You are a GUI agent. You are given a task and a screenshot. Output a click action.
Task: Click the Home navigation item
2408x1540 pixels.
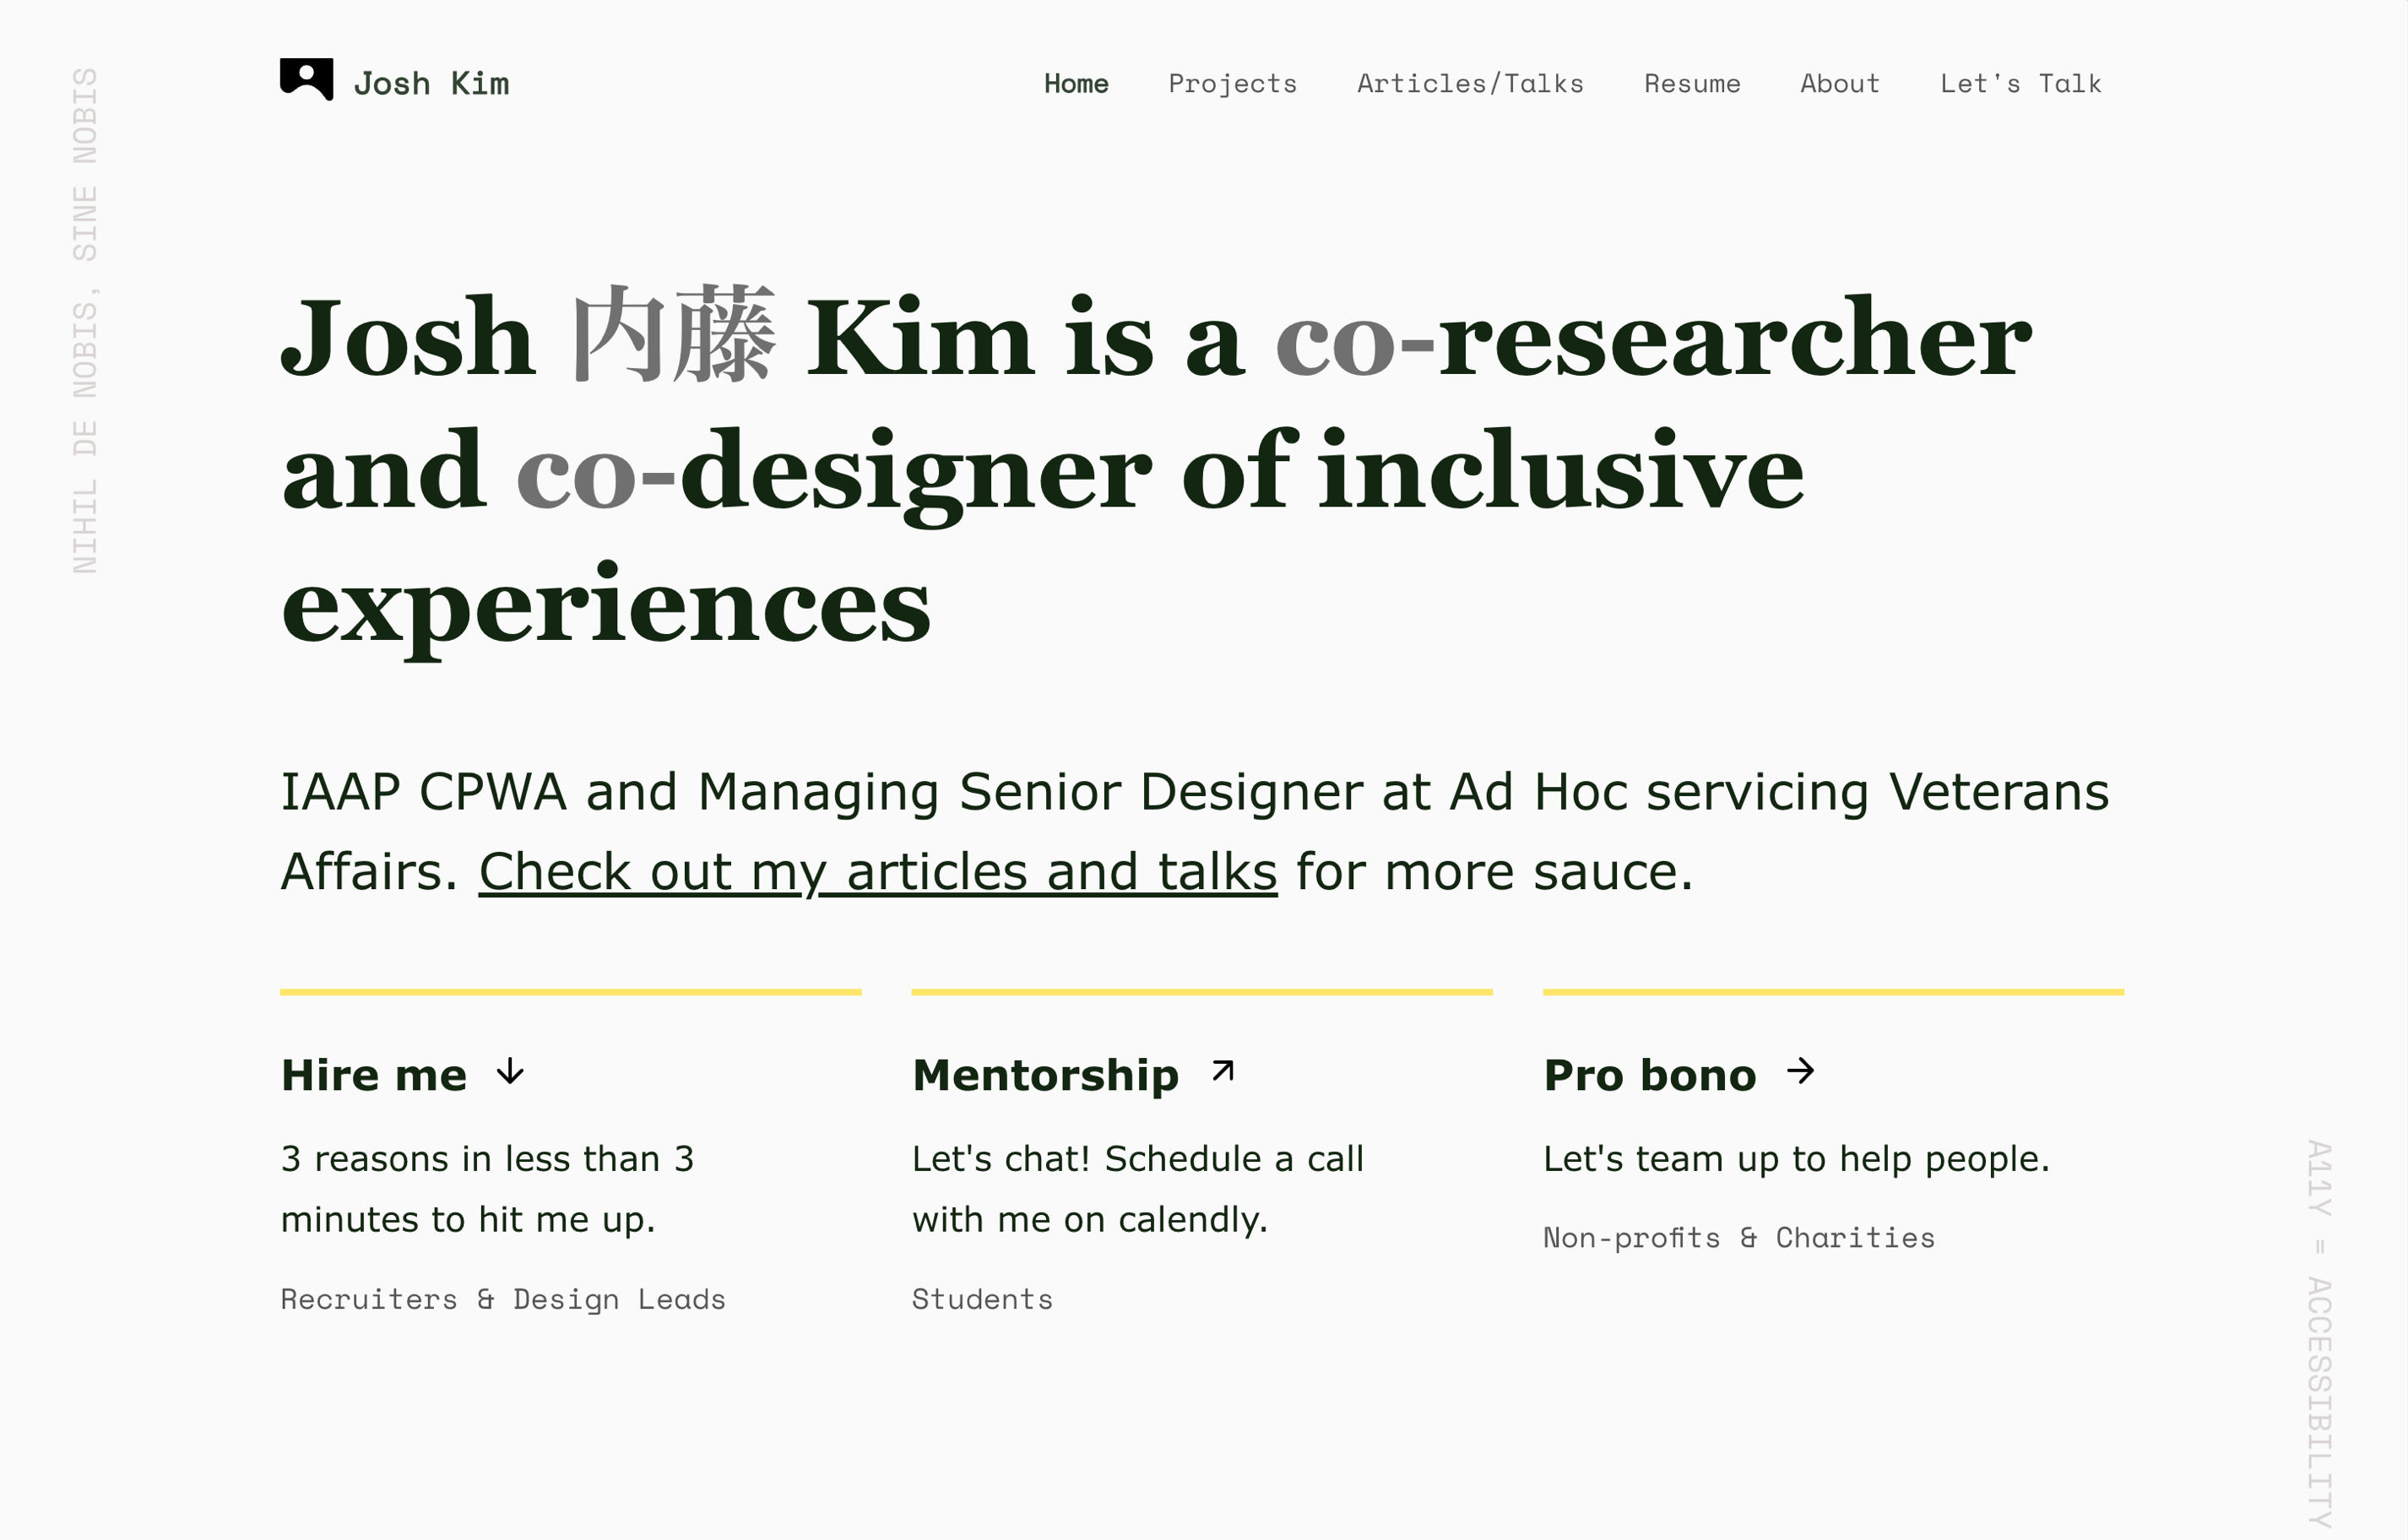(x=1076, y=83)
